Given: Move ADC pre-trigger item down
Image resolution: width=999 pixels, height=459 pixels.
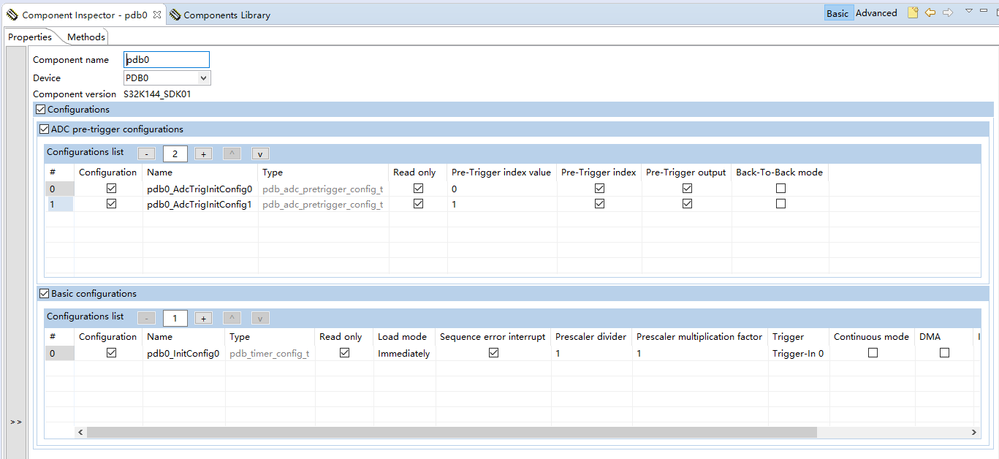Looking at the screenshot, I should pyautogui.click(x=261, y=154).
